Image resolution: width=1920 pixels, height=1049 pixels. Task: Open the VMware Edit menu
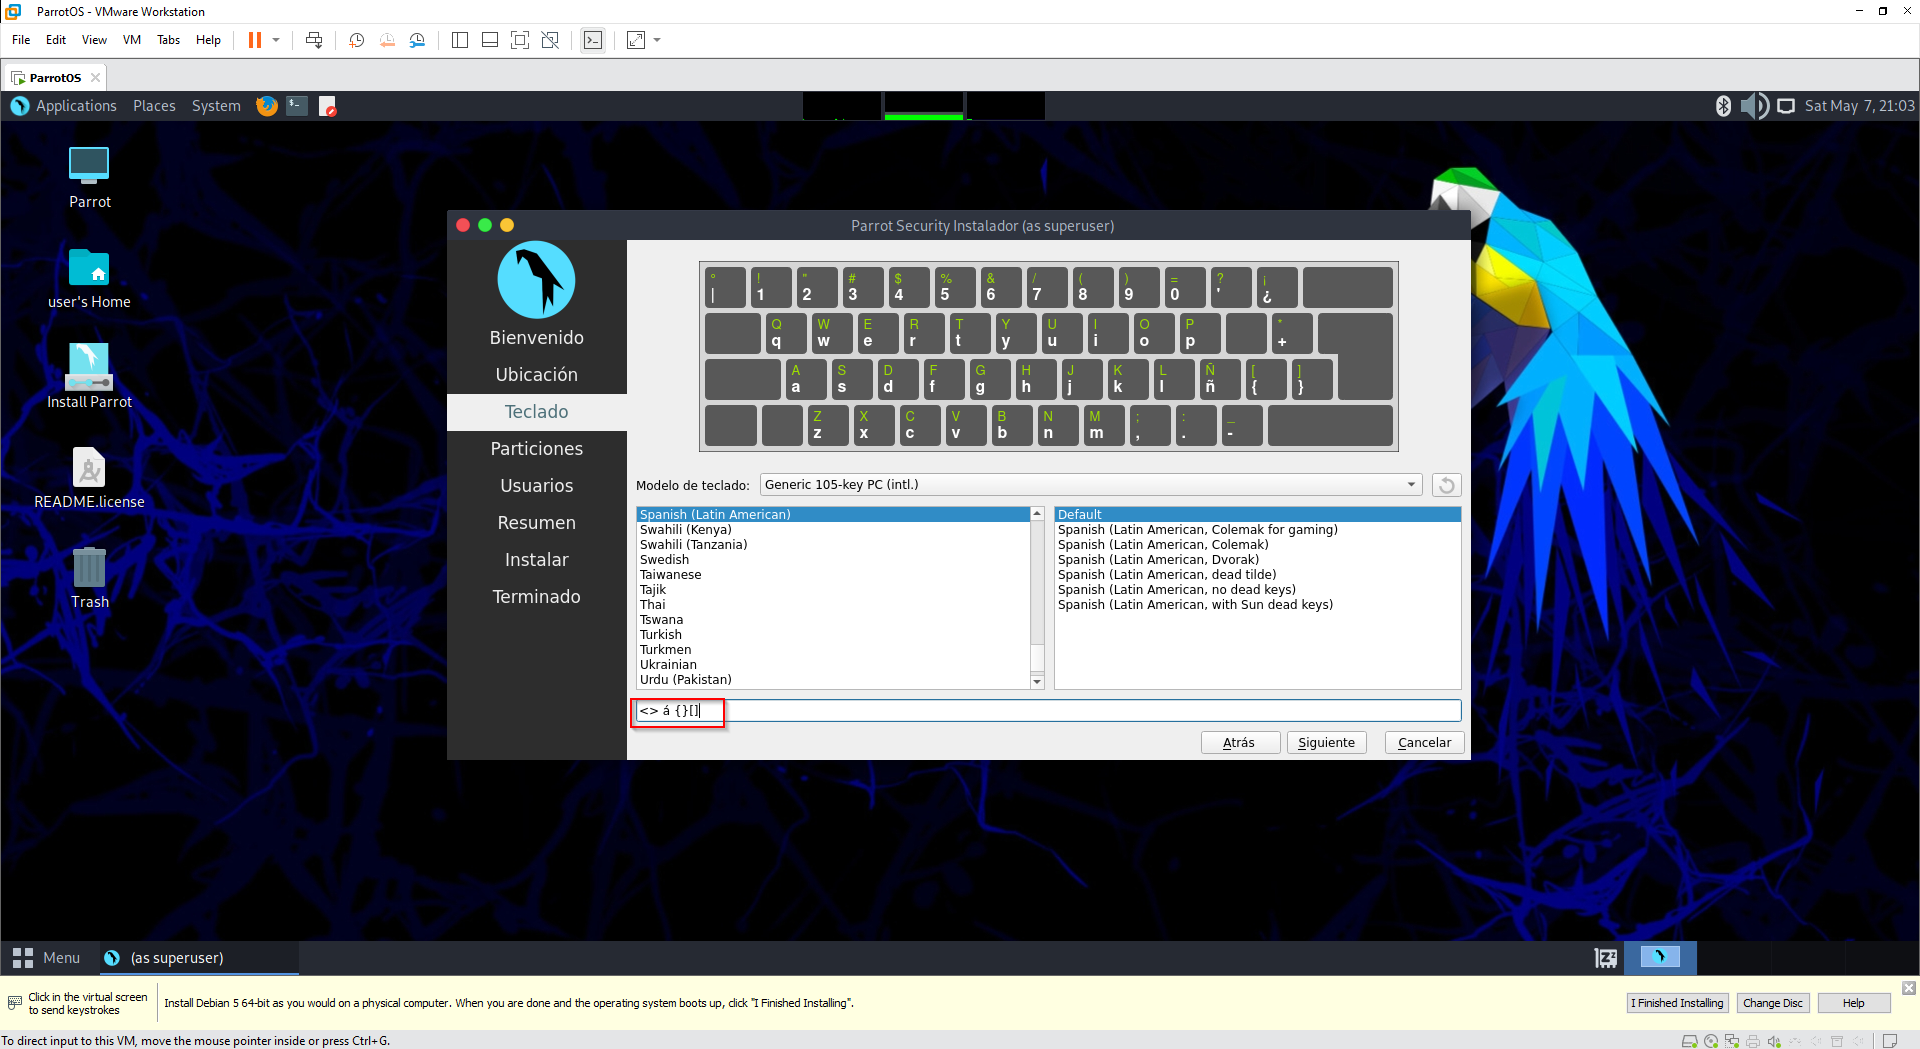[56, 40]
